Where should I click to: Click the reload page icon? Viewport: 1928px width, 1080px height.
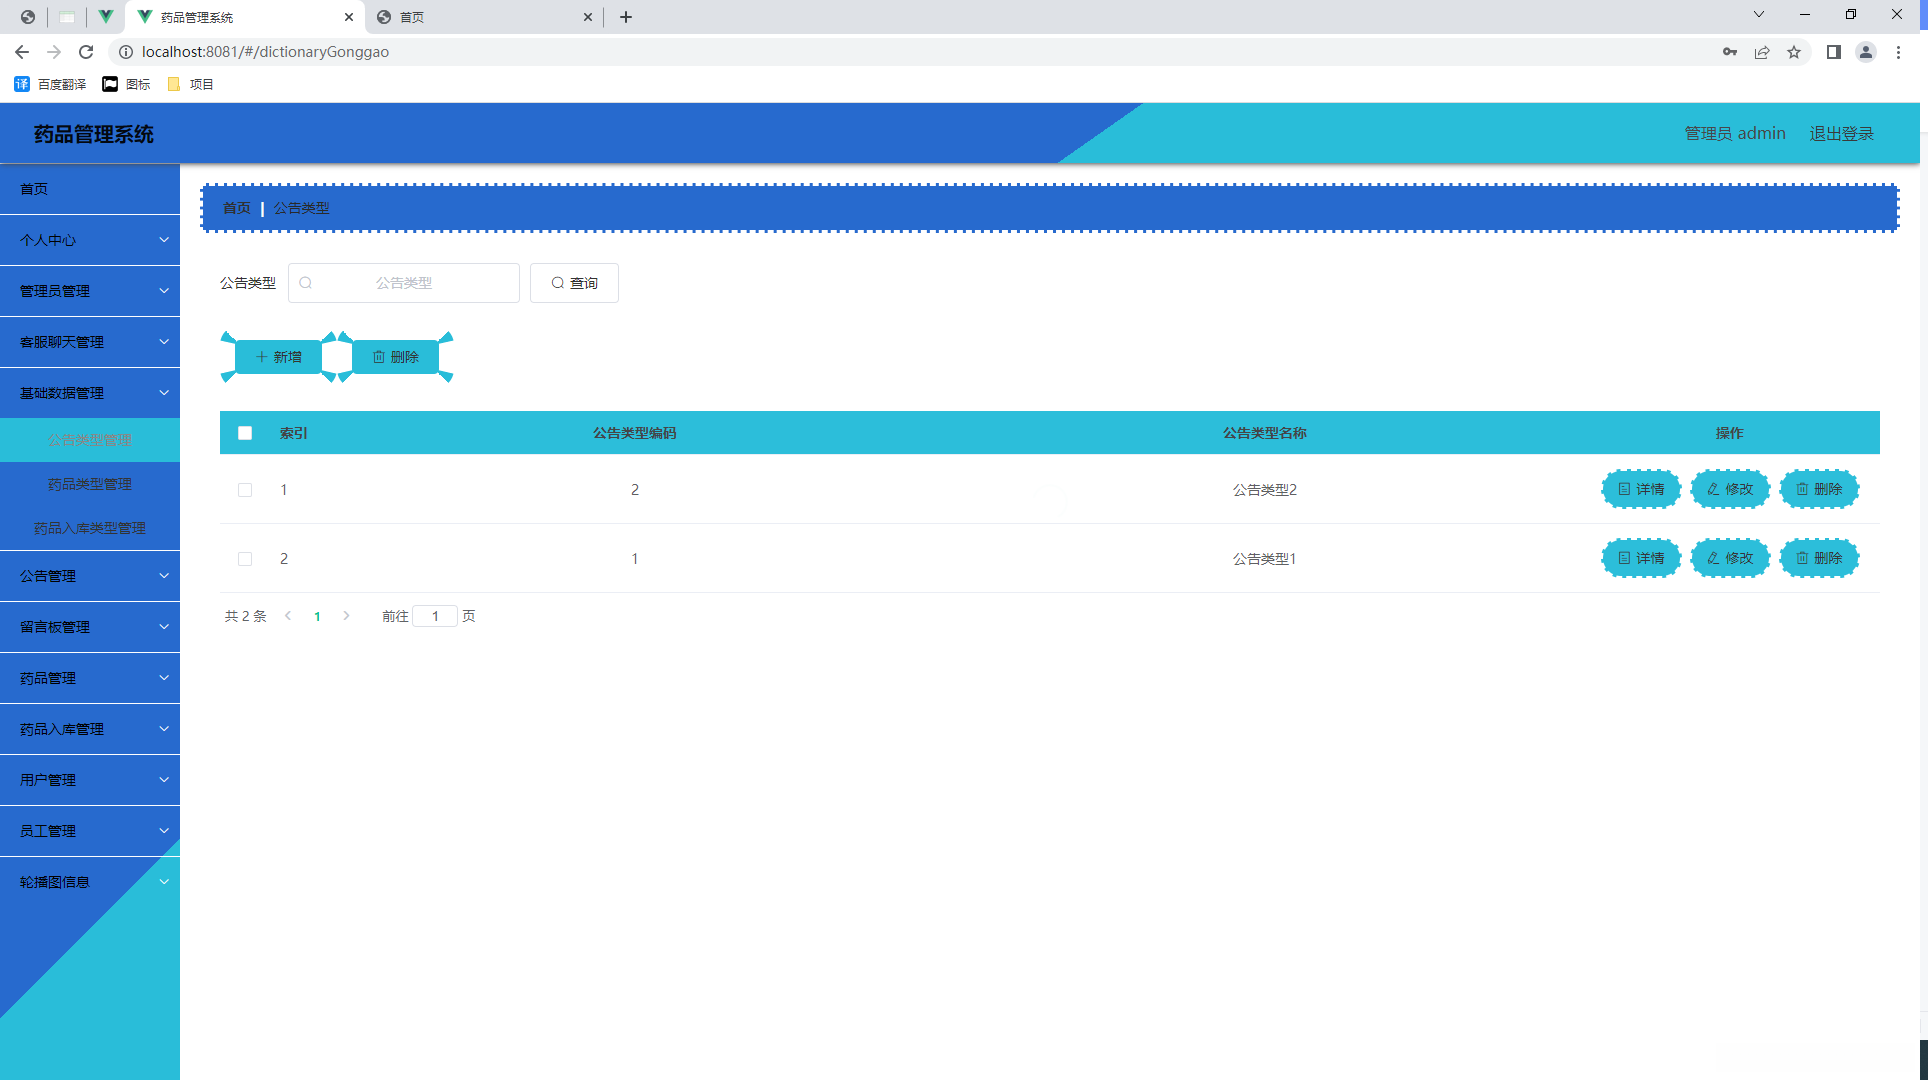86,52
